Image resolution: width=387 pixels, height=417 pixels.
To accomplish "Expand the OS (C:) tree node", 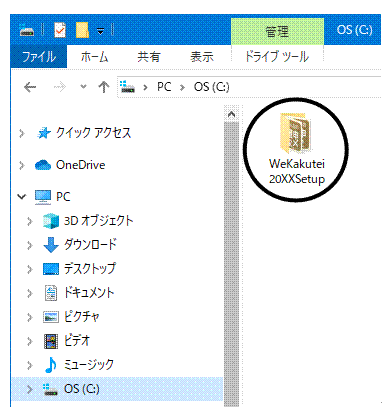I will click(30, 389).
